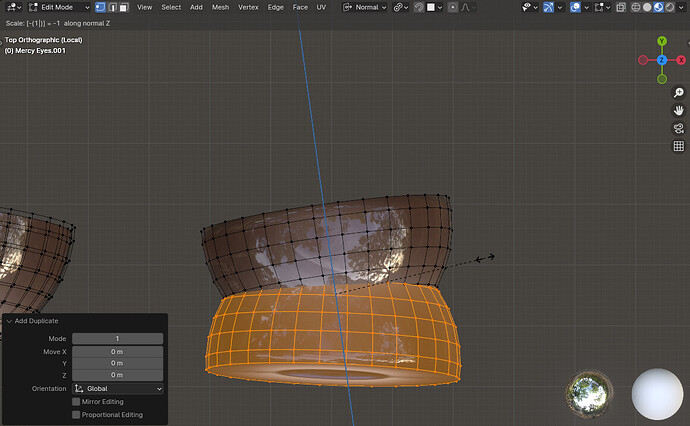This screenshot has width=690, height=426.
Task: Enable edge select mode
Action: 113,7
